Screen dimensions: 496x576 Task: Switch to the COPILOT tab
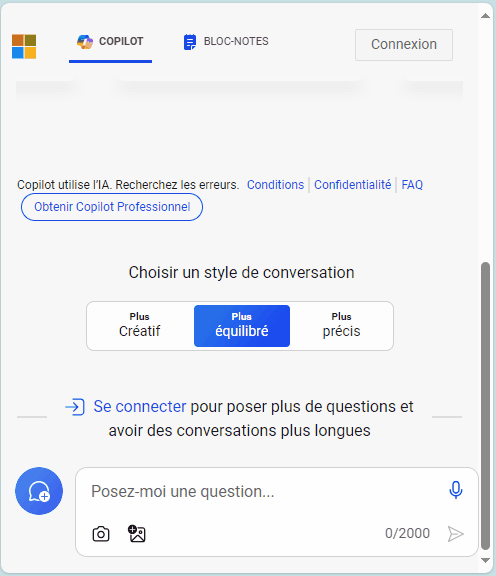coord(110,42)
